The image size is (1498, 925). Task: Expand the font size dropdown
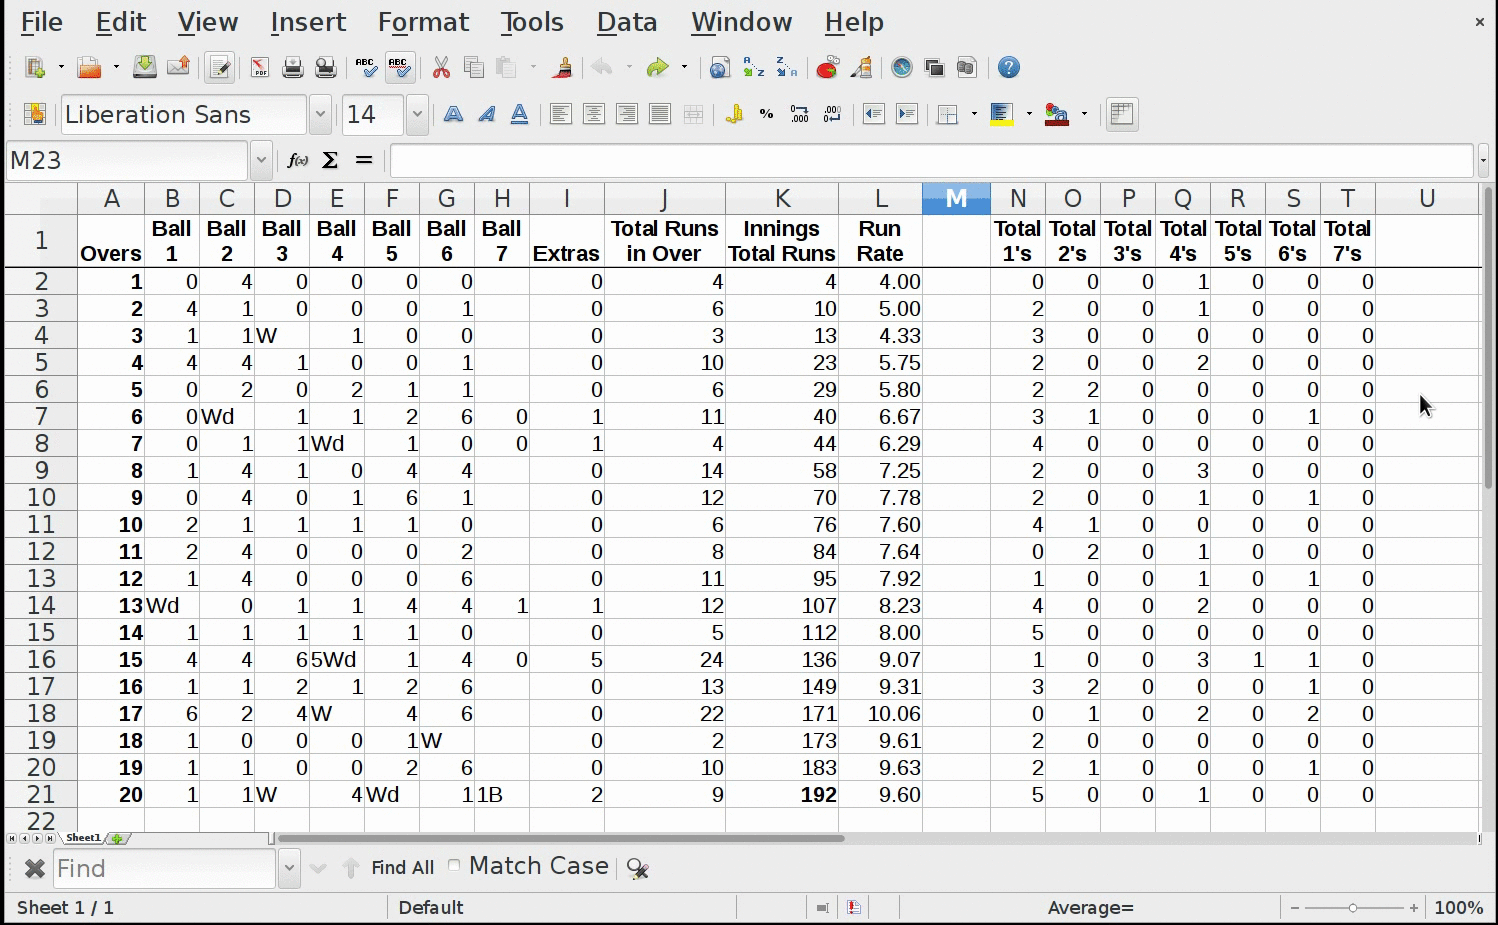tap(417, 115)
